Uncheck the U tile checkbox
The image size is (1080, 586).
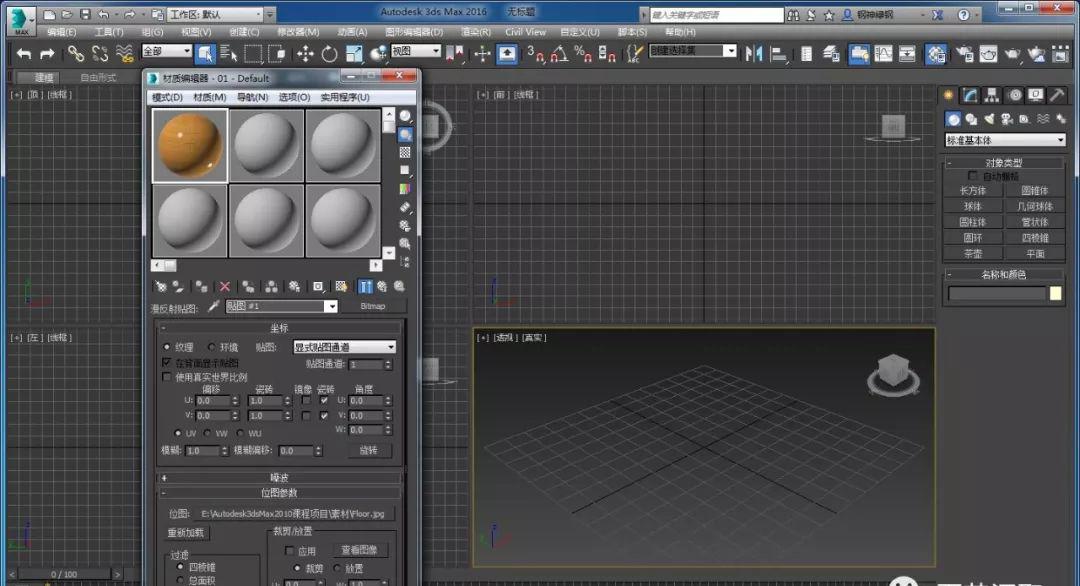(x=324, y=400)
